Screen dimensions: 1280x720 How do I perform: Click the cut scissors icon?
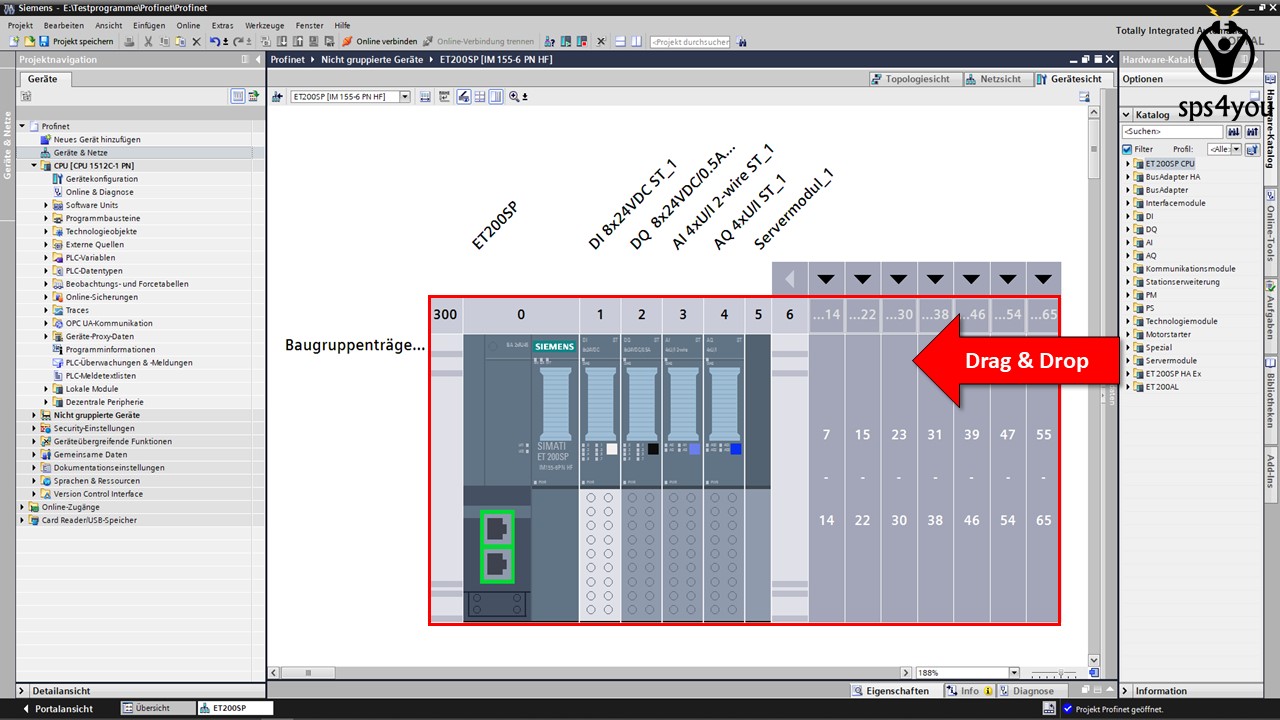point(148,41)
